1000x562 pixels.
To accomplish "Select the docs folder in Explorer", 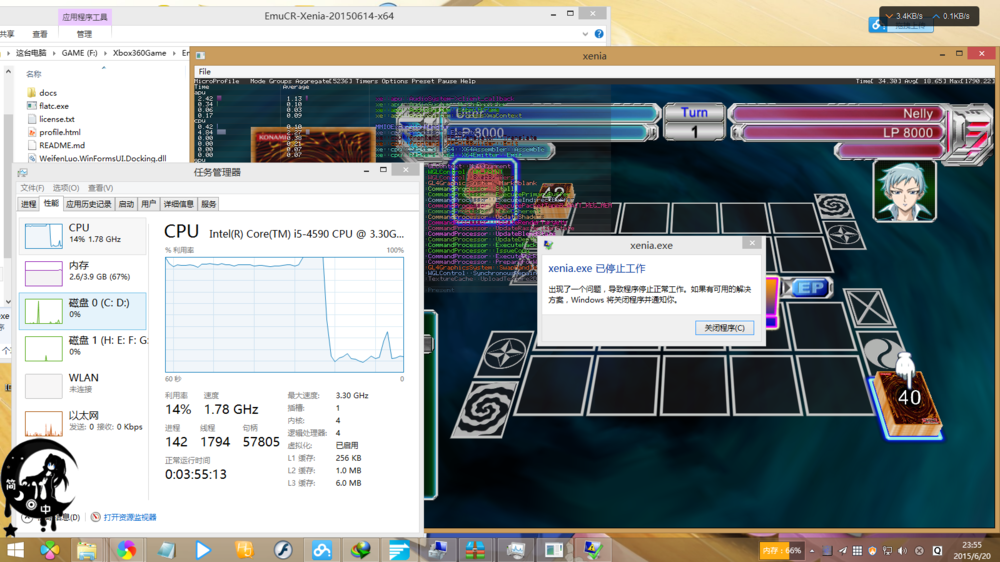I will pos(41,93).
